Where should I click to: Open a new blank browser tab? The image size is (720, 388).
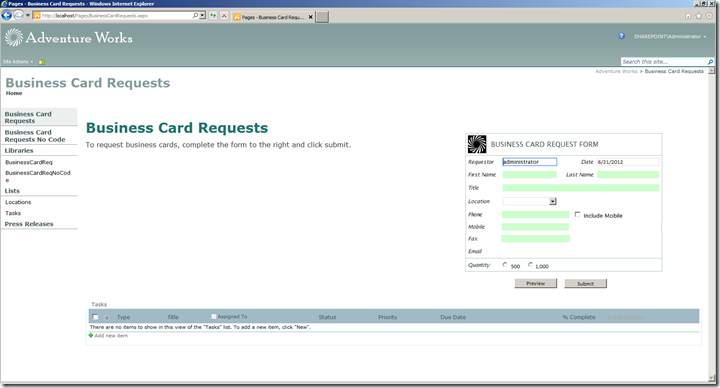pos(322,17)
